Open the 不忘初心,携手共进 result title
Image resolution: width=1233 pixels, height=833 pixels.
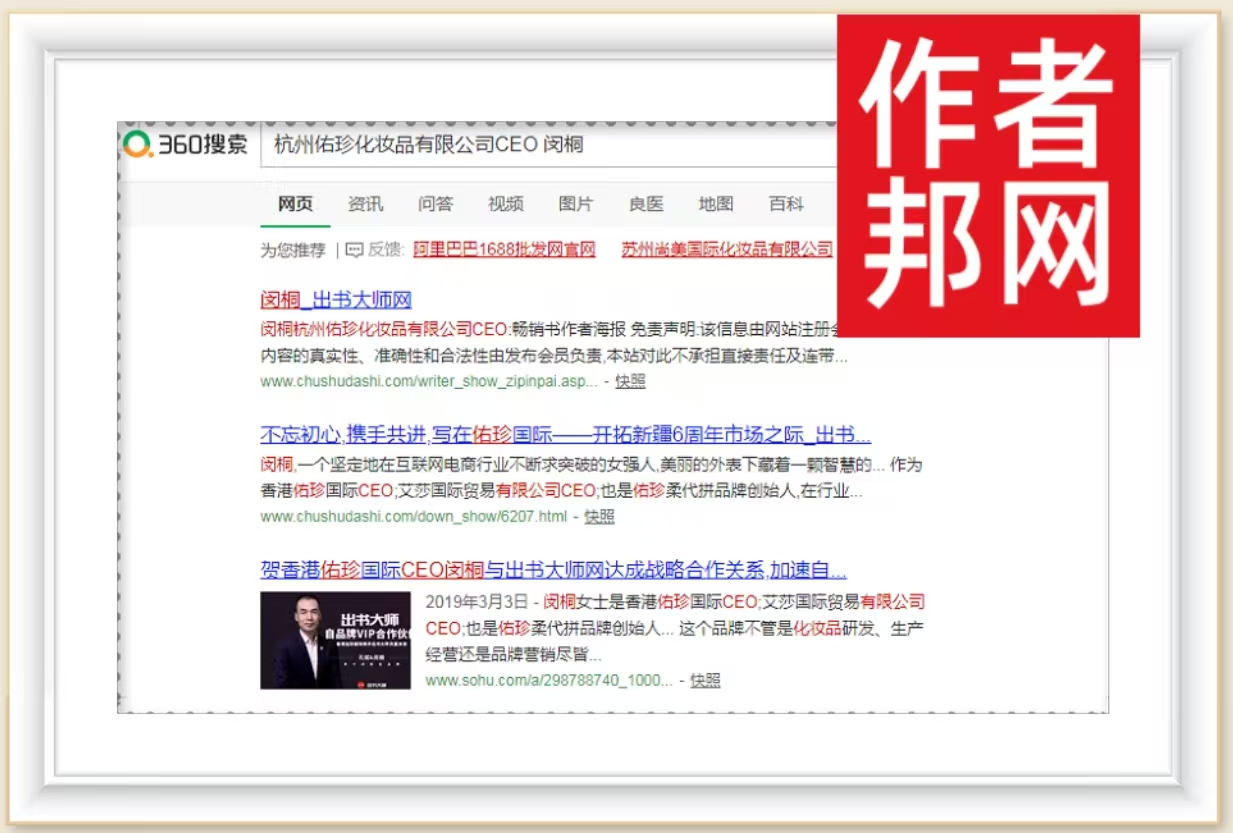pos(565,435)
